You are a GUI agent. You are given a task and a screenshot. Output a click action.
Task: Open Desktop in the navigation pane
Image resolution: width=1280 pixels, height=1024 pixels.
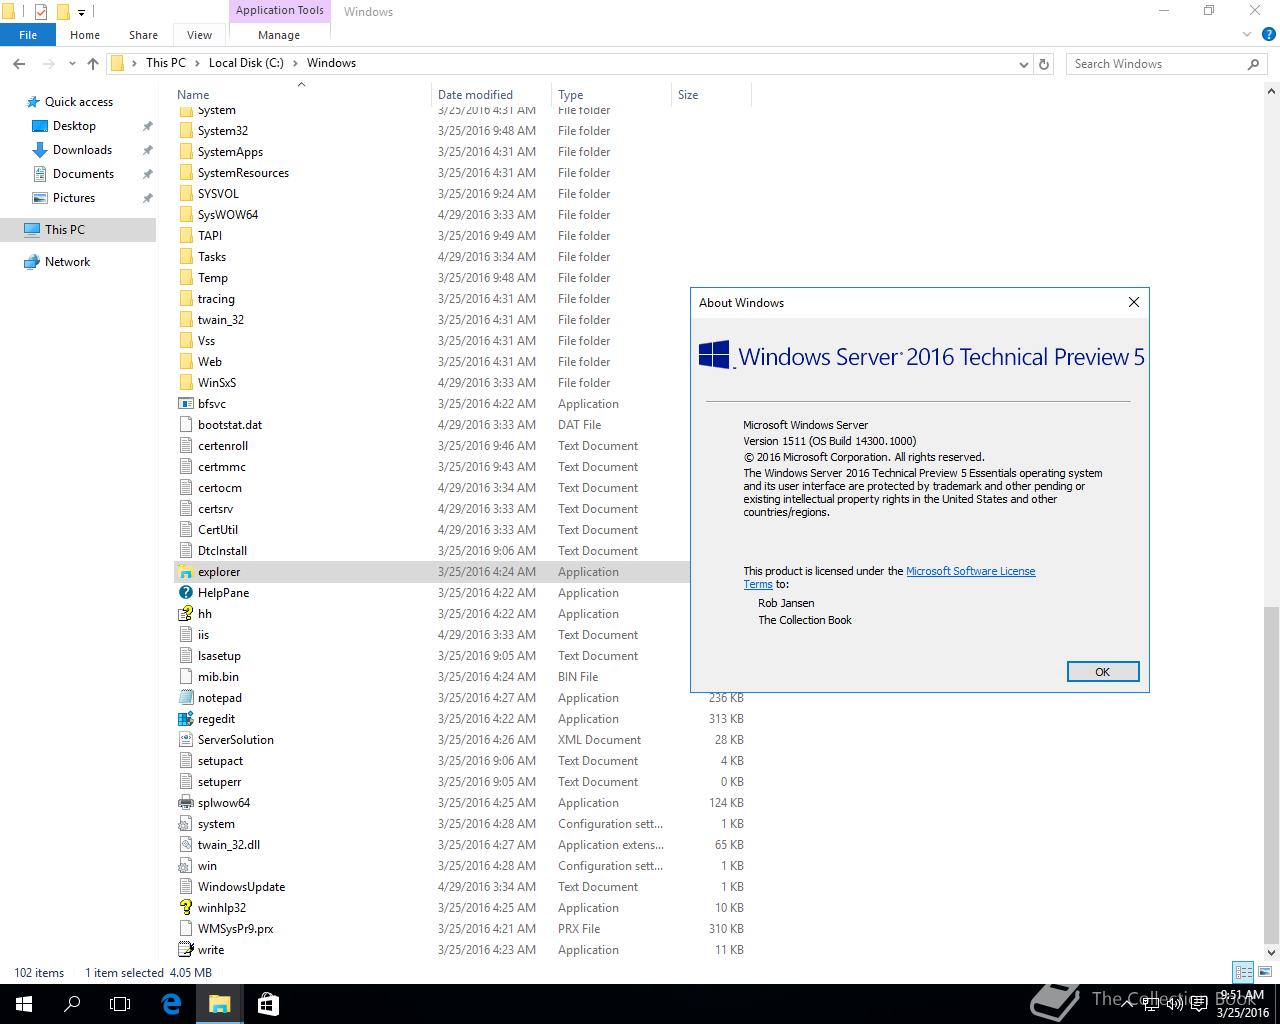[74, 126]
